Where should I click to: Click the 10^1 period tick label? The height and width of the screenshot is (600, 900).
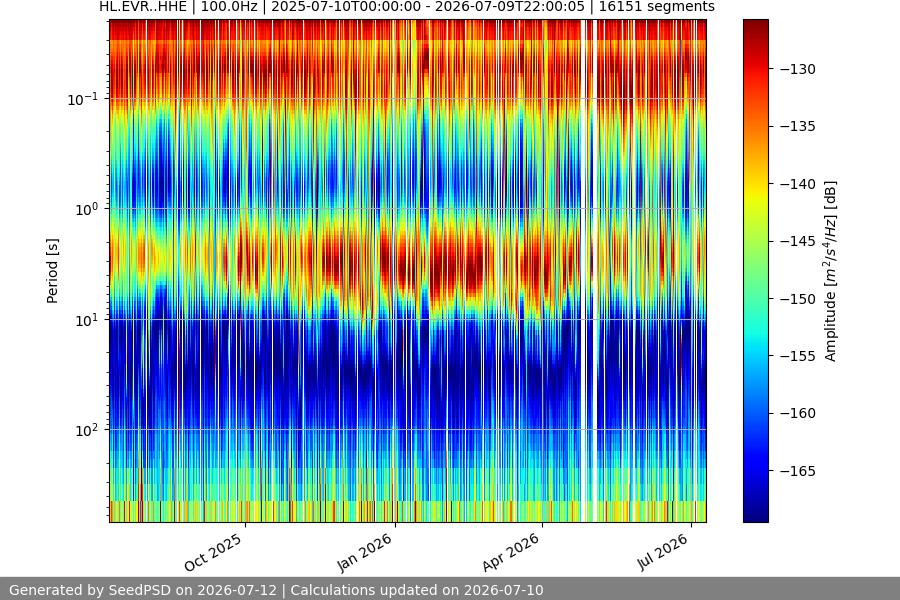[86, 320]
